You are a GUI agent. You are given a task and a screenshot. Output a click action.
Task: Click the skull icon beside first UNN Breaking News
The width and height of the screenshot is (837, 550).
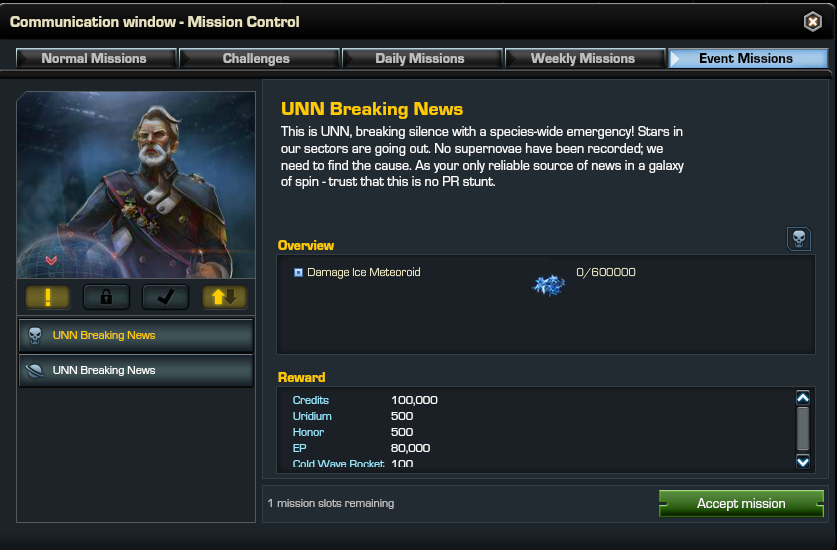point(35,335)
